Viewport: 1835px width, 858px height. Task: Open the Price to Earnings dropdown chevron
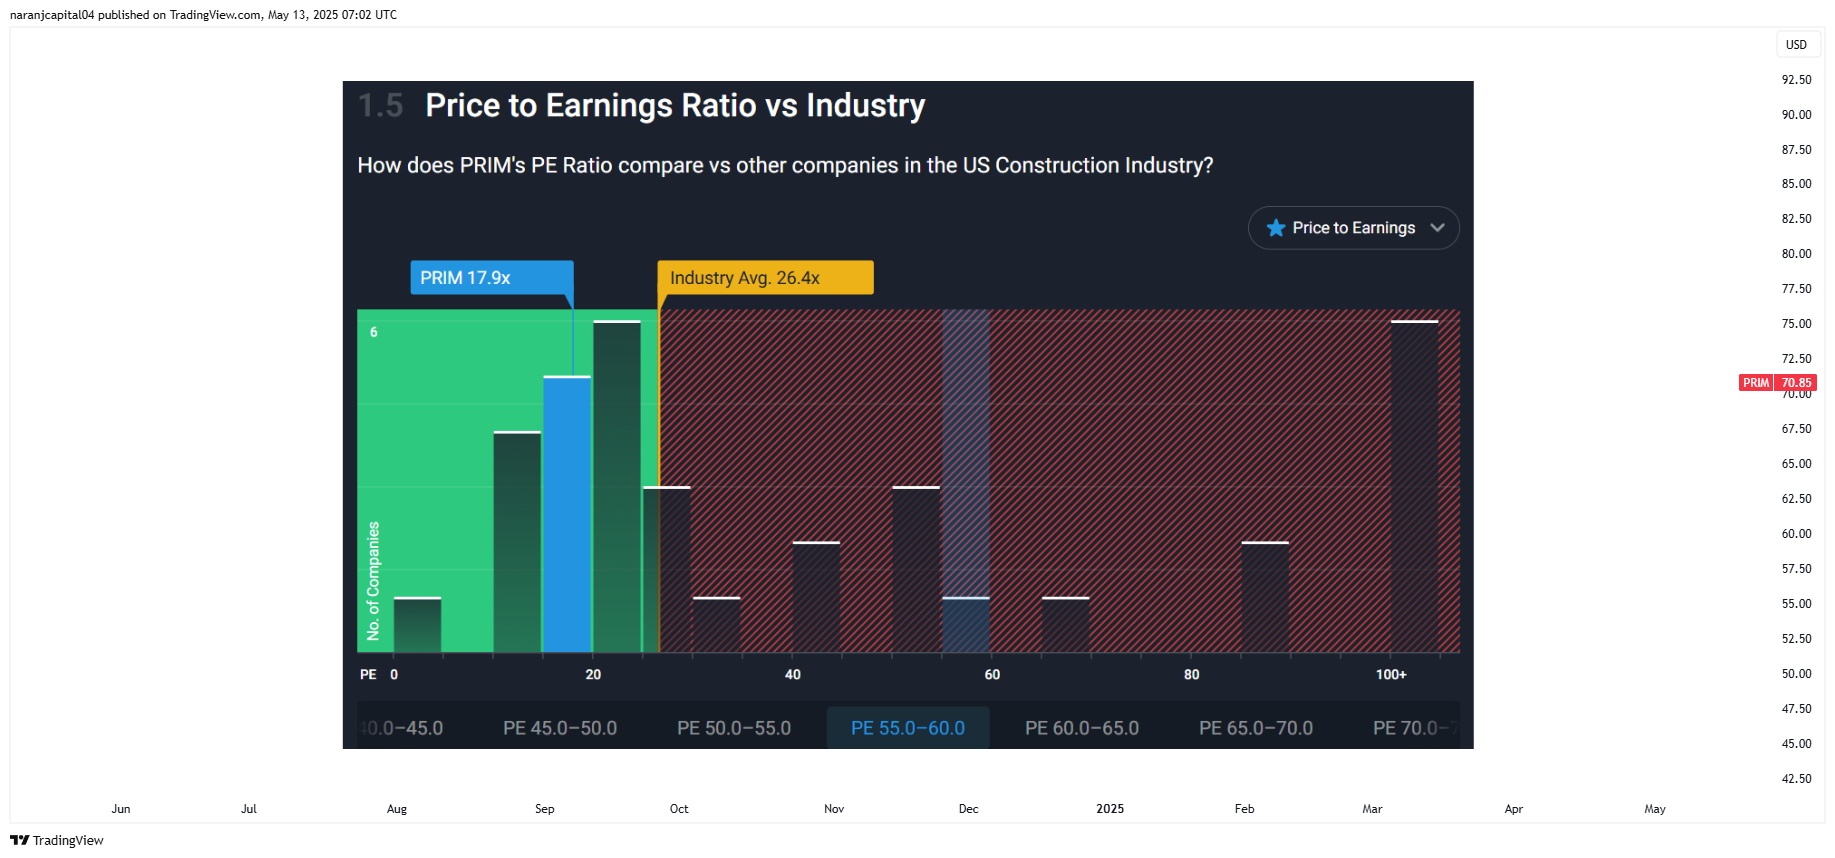coord(1437,228)
